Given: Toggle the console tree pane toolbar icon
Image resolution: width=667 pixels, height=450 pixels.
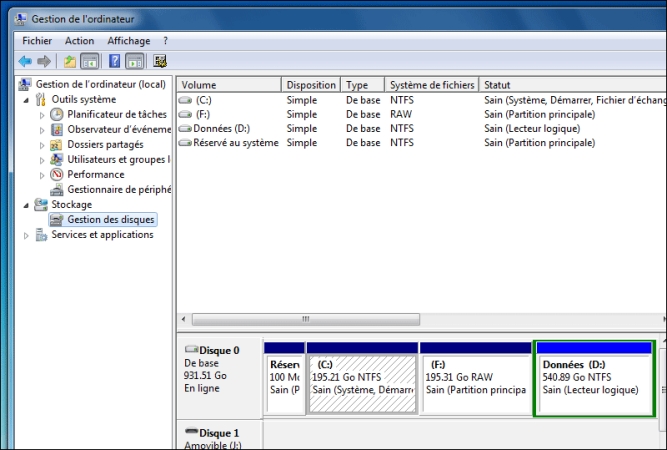Looking at the screenshot, I should (90, 61).
